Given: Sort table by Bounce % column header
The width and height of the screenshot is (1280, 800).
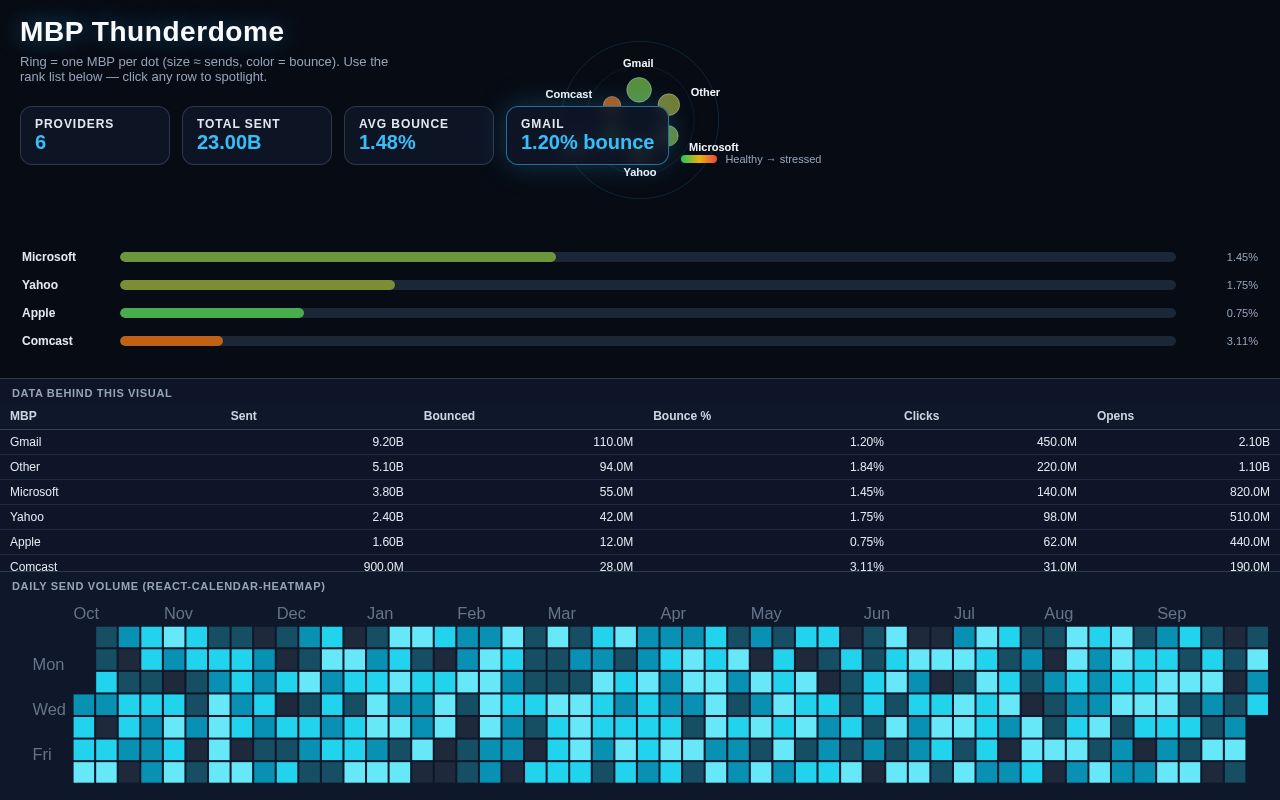Looking at the screenshot, I should click(682, 416).
